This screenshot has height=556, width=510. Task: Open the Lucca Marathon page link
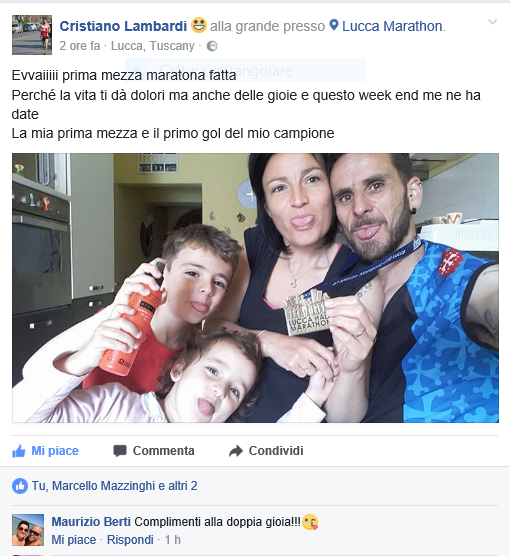pos(392,26)
